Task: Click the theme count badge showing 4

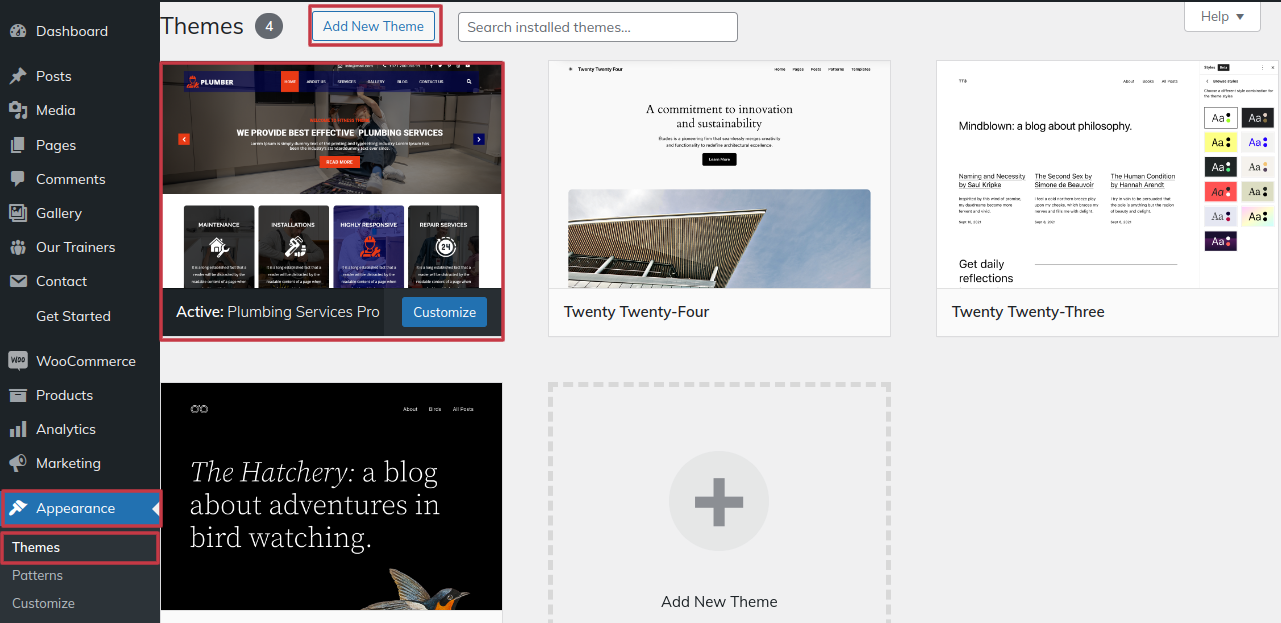Action: (269, 26)
